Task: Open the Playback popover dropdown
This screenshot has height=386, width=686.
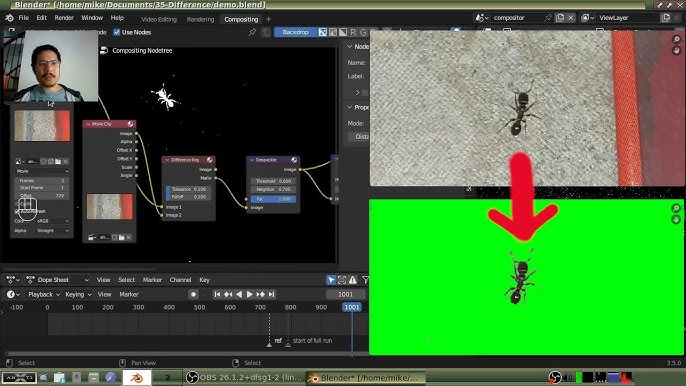Action: 44,295
